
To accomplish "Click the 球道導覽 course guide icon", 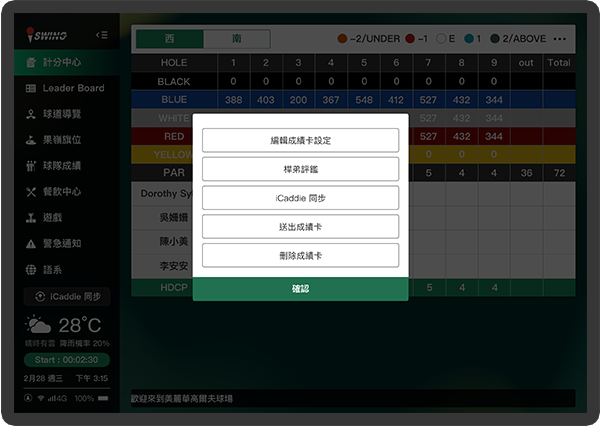I will 31,115.
